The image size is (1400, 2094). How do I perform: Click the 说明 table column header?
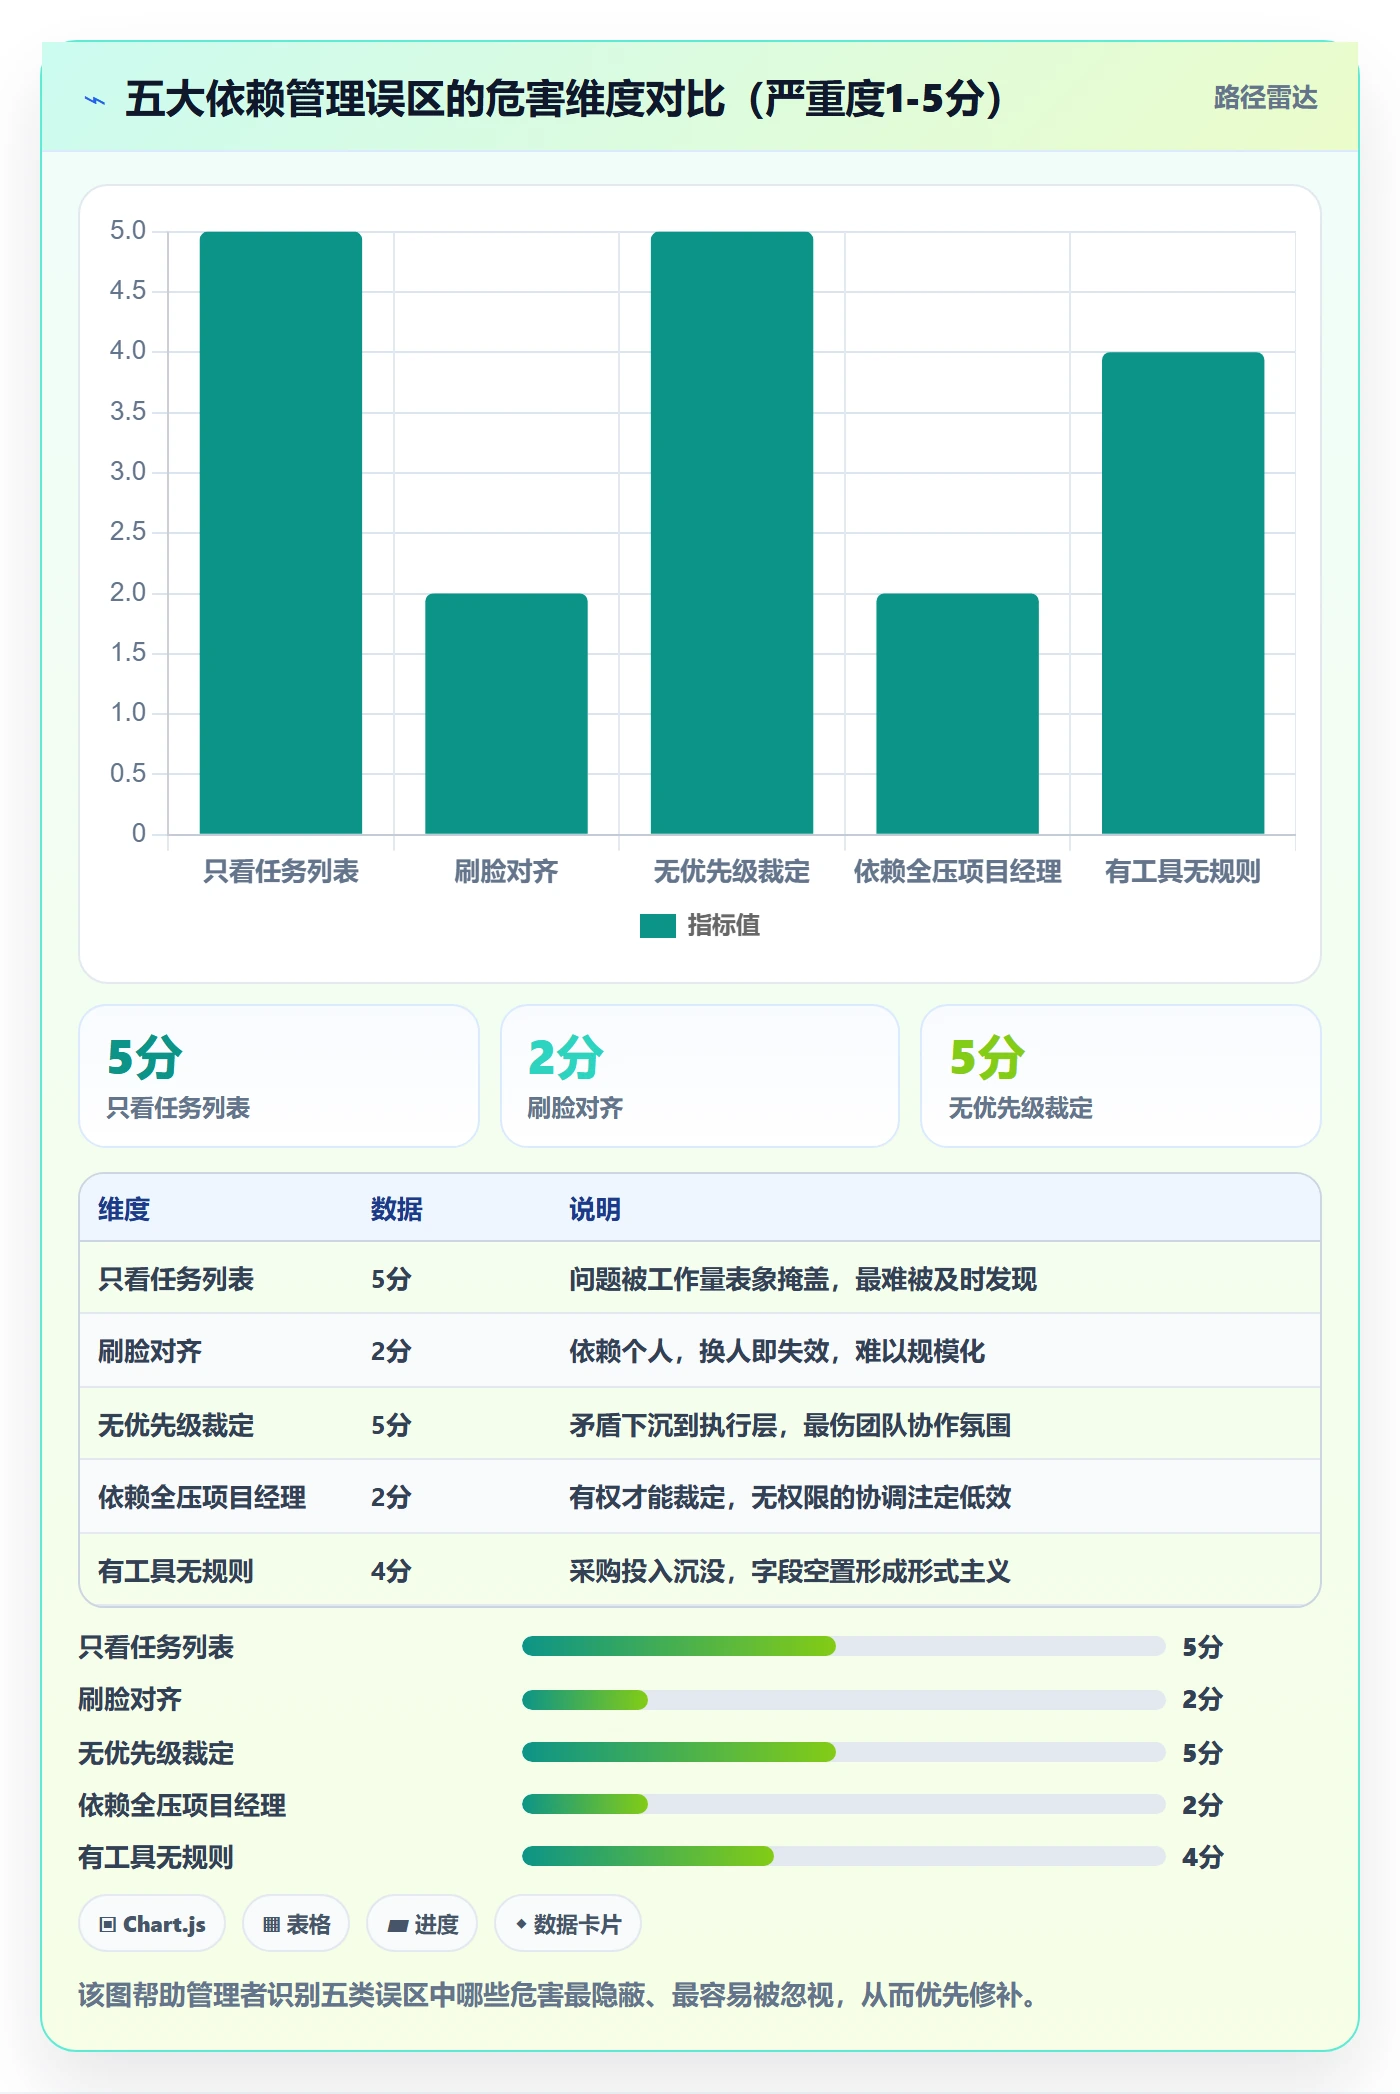click(x=595, y=1209)
